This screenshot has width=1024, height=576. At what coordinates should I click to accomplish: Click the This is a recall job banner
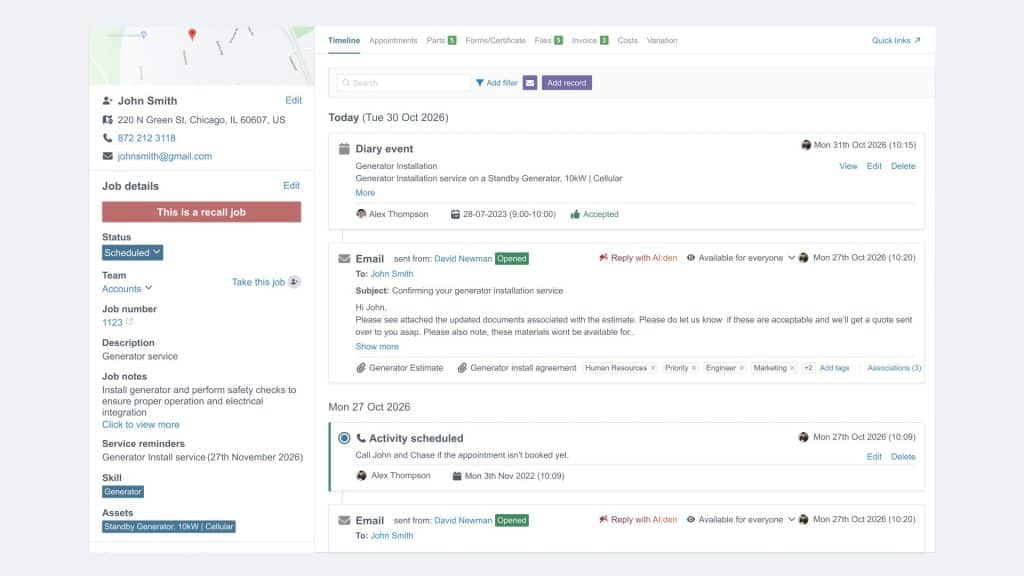201,212
